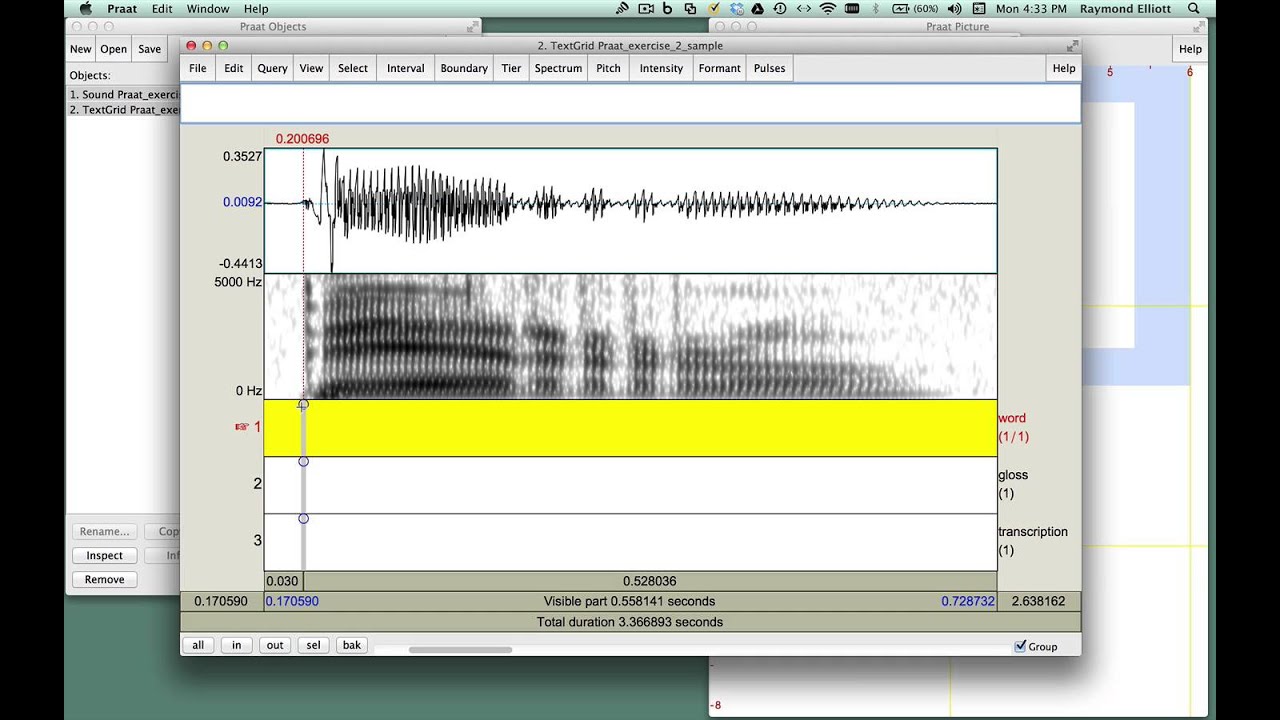
Task: Open Help in the TextGrid editor
Action: pos(1064,68)
